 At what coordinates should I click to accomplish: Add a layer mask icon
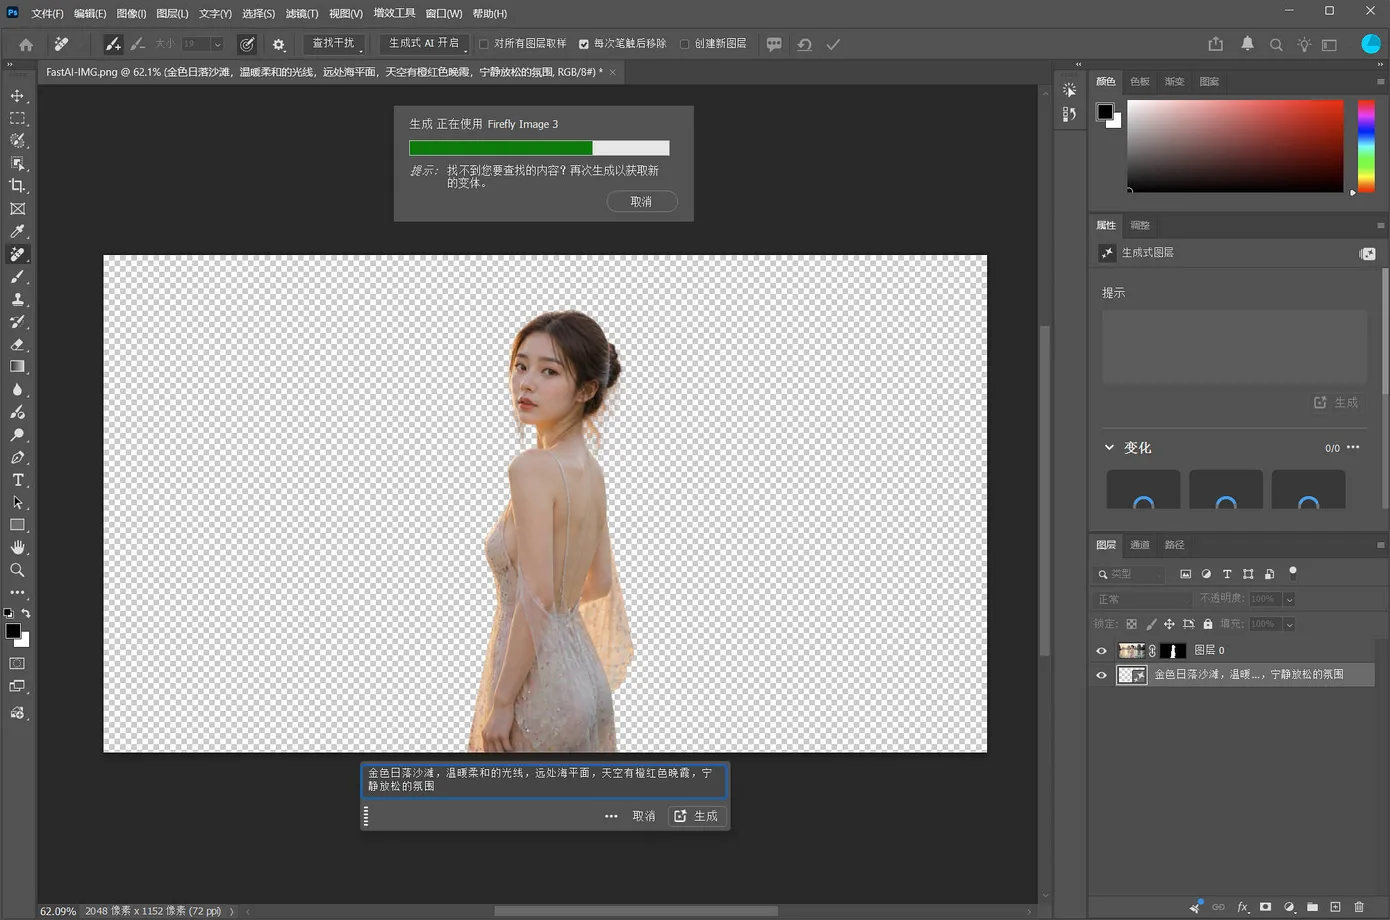click(1266, 907)
